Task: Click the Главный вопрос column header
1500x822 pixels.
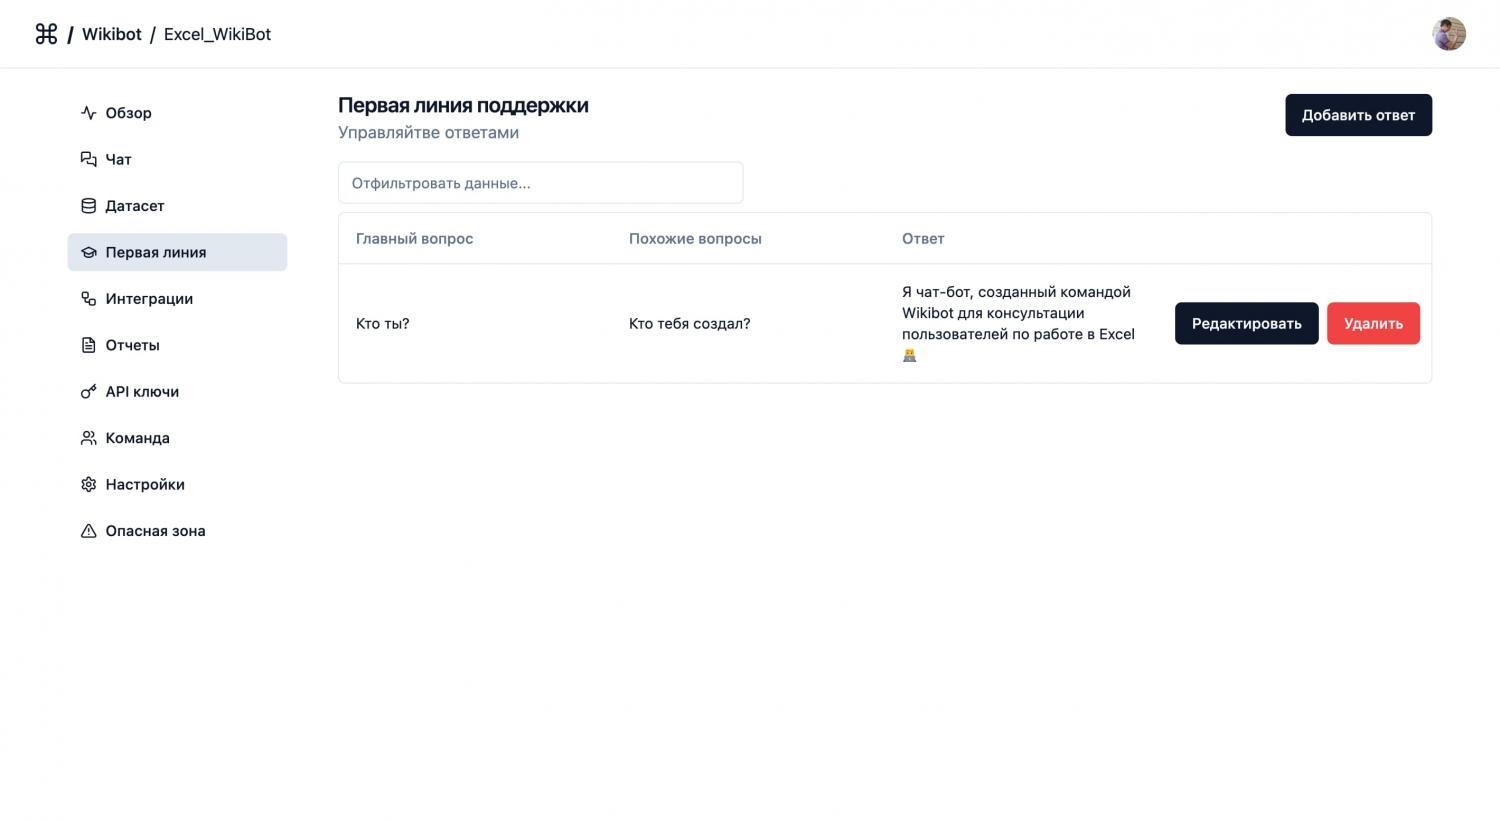Action: pos(414,239)
